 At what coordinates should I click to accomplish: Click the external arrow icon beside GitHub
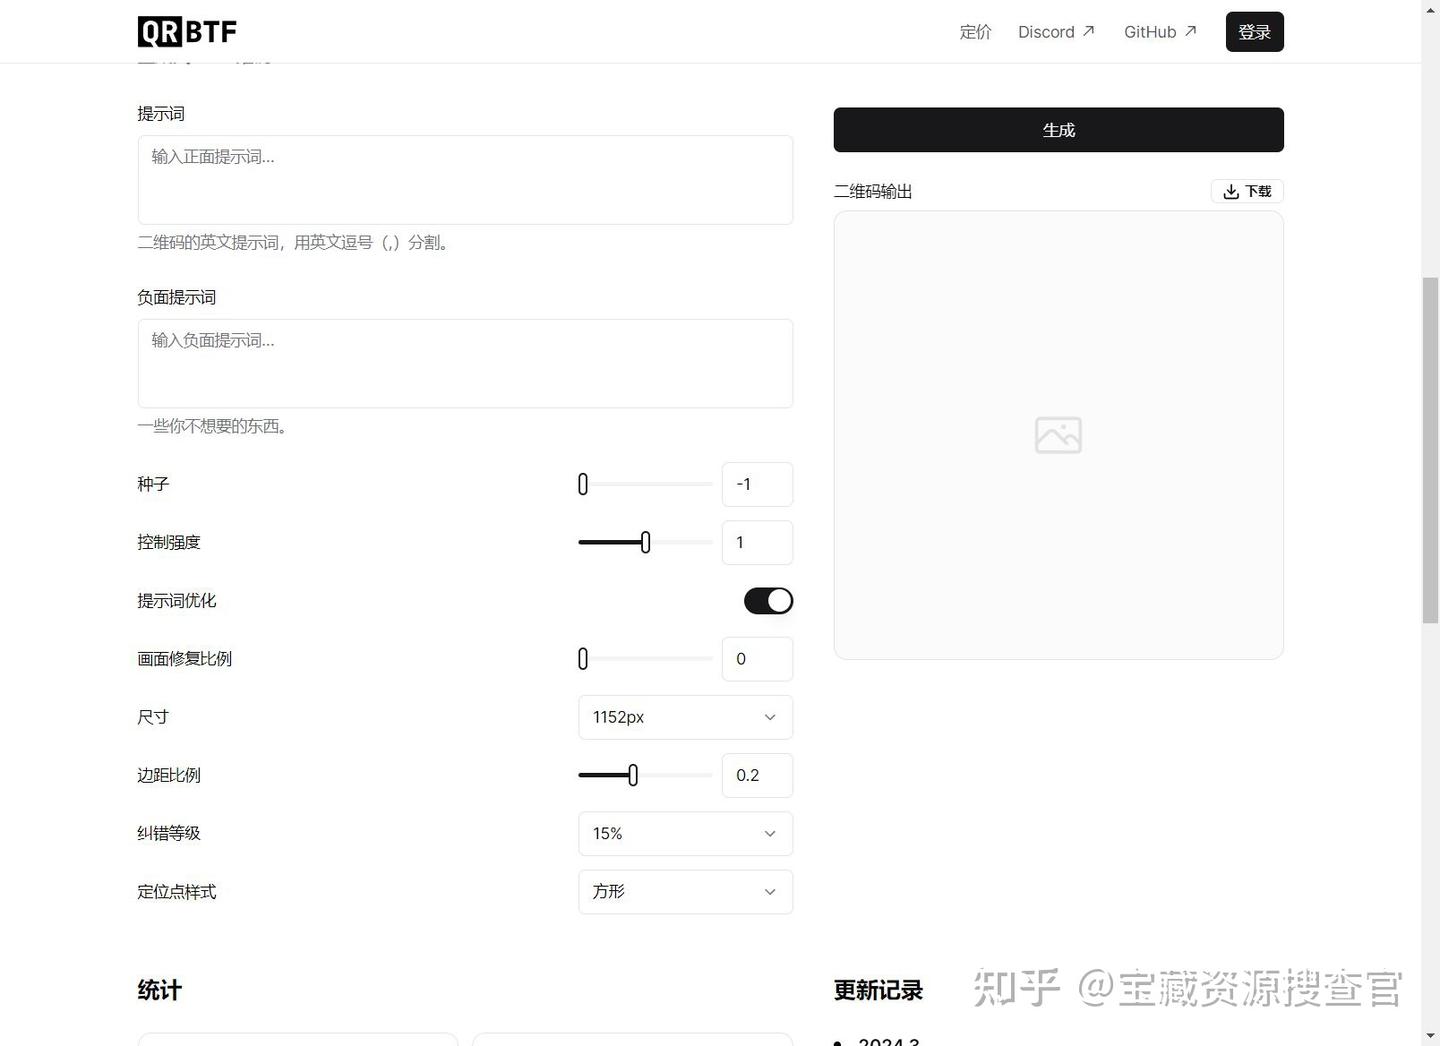coord(1190,31)
